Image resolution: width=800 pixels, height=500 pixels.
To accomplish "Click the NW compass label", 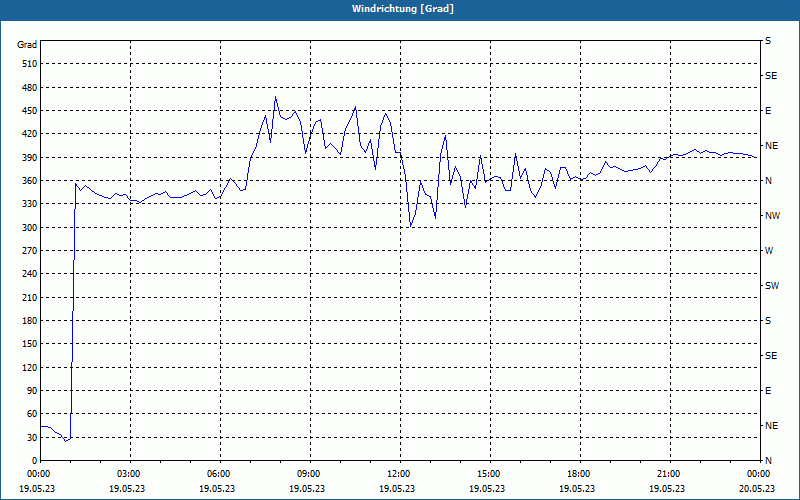I will point(772,216).
